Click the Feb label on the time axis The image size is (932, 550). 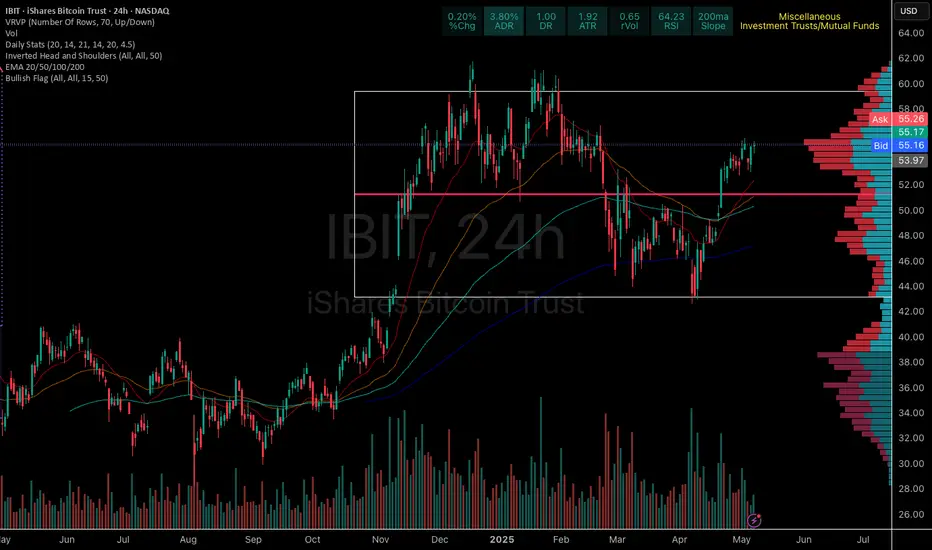click(x=561, y=540)
